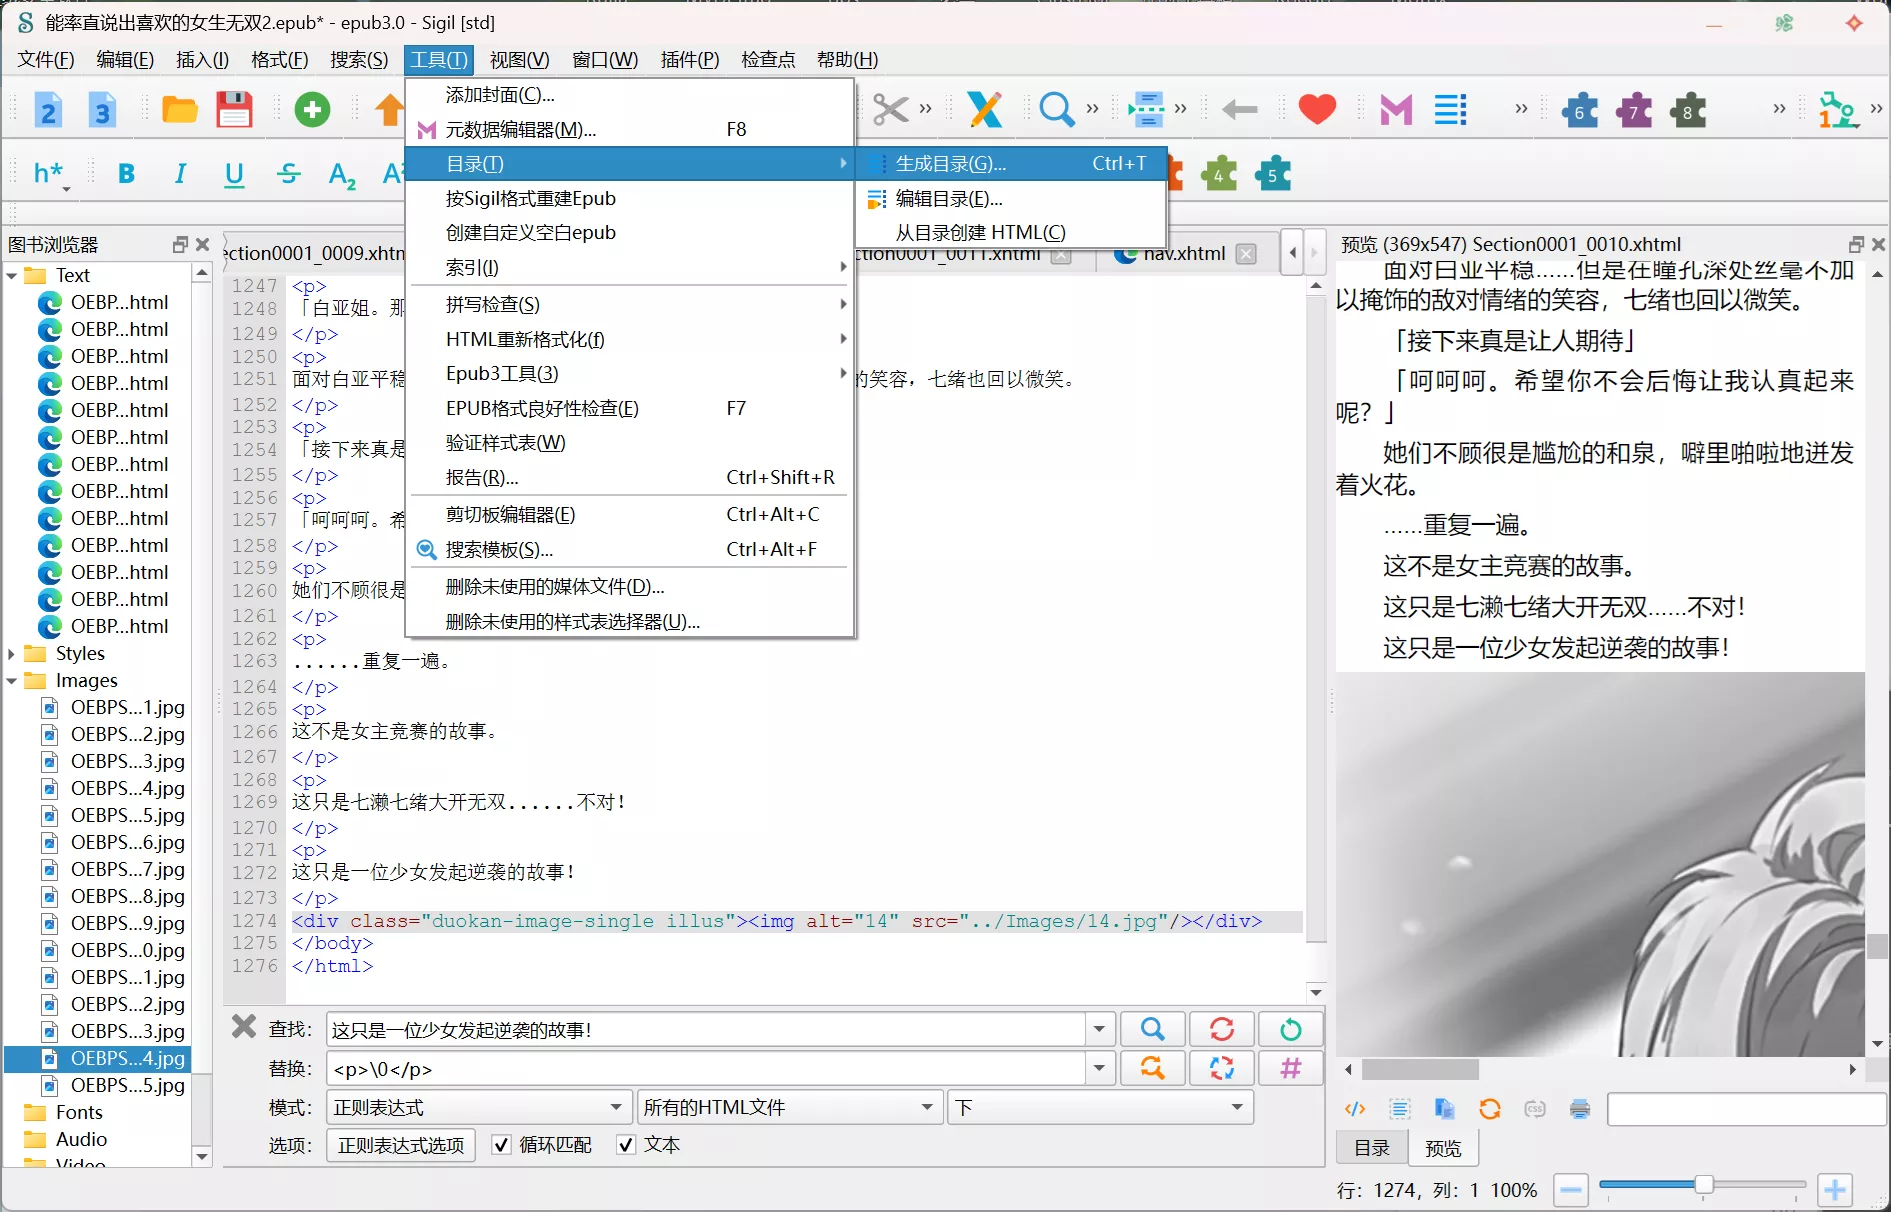
Task: Expand the Styles folder in book browser
Action: point(12,654)
